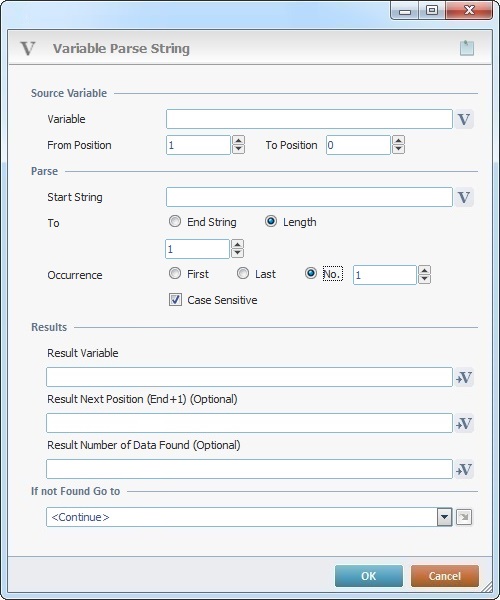Image resolution: width=500 pixels, height=600 pixels.
Task: Cancel the Variable Parse String dialog
Action: click(445, 576)
